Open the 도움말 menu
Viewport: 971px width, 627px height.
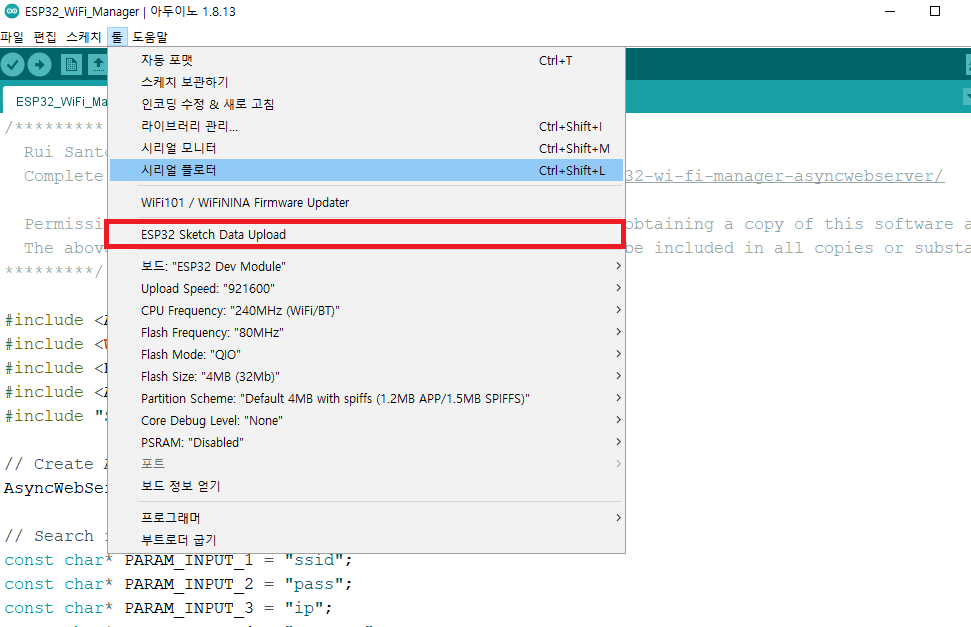(150, 37)
